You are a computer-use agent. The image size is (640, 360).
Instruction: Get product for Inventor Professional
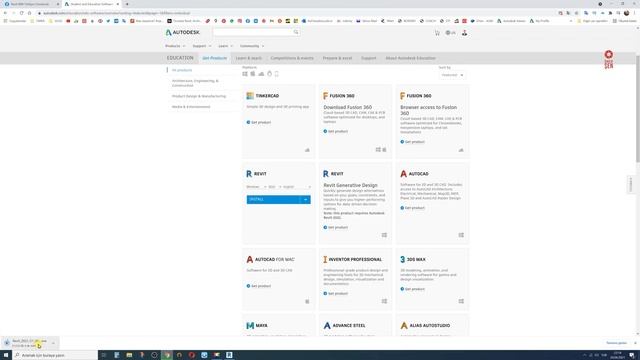click(x=336, y=293)
